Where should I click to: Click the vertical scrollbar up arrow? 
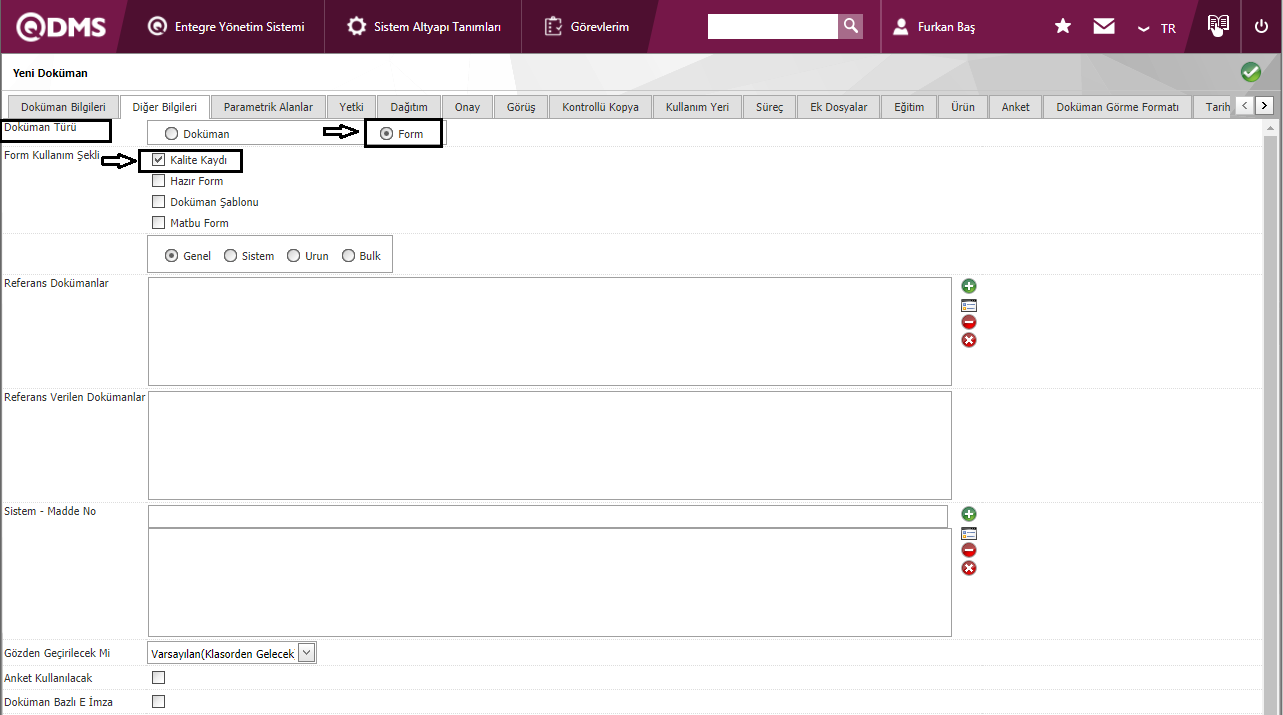pyautogui.click(x=1273, y=129)
